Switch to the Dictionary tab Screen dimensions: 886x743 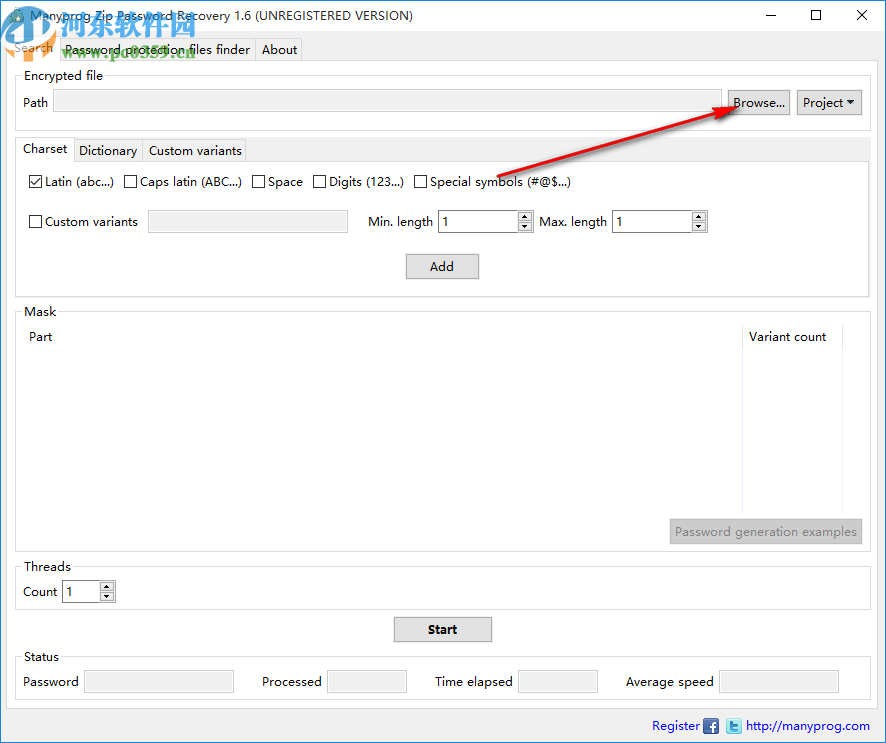108,150
